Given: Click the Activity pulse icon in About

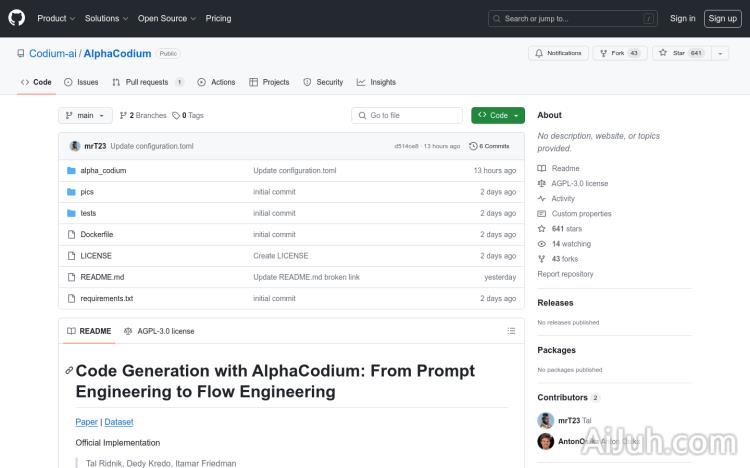Looking at the screenshot, I should click(x=542, y=199).
